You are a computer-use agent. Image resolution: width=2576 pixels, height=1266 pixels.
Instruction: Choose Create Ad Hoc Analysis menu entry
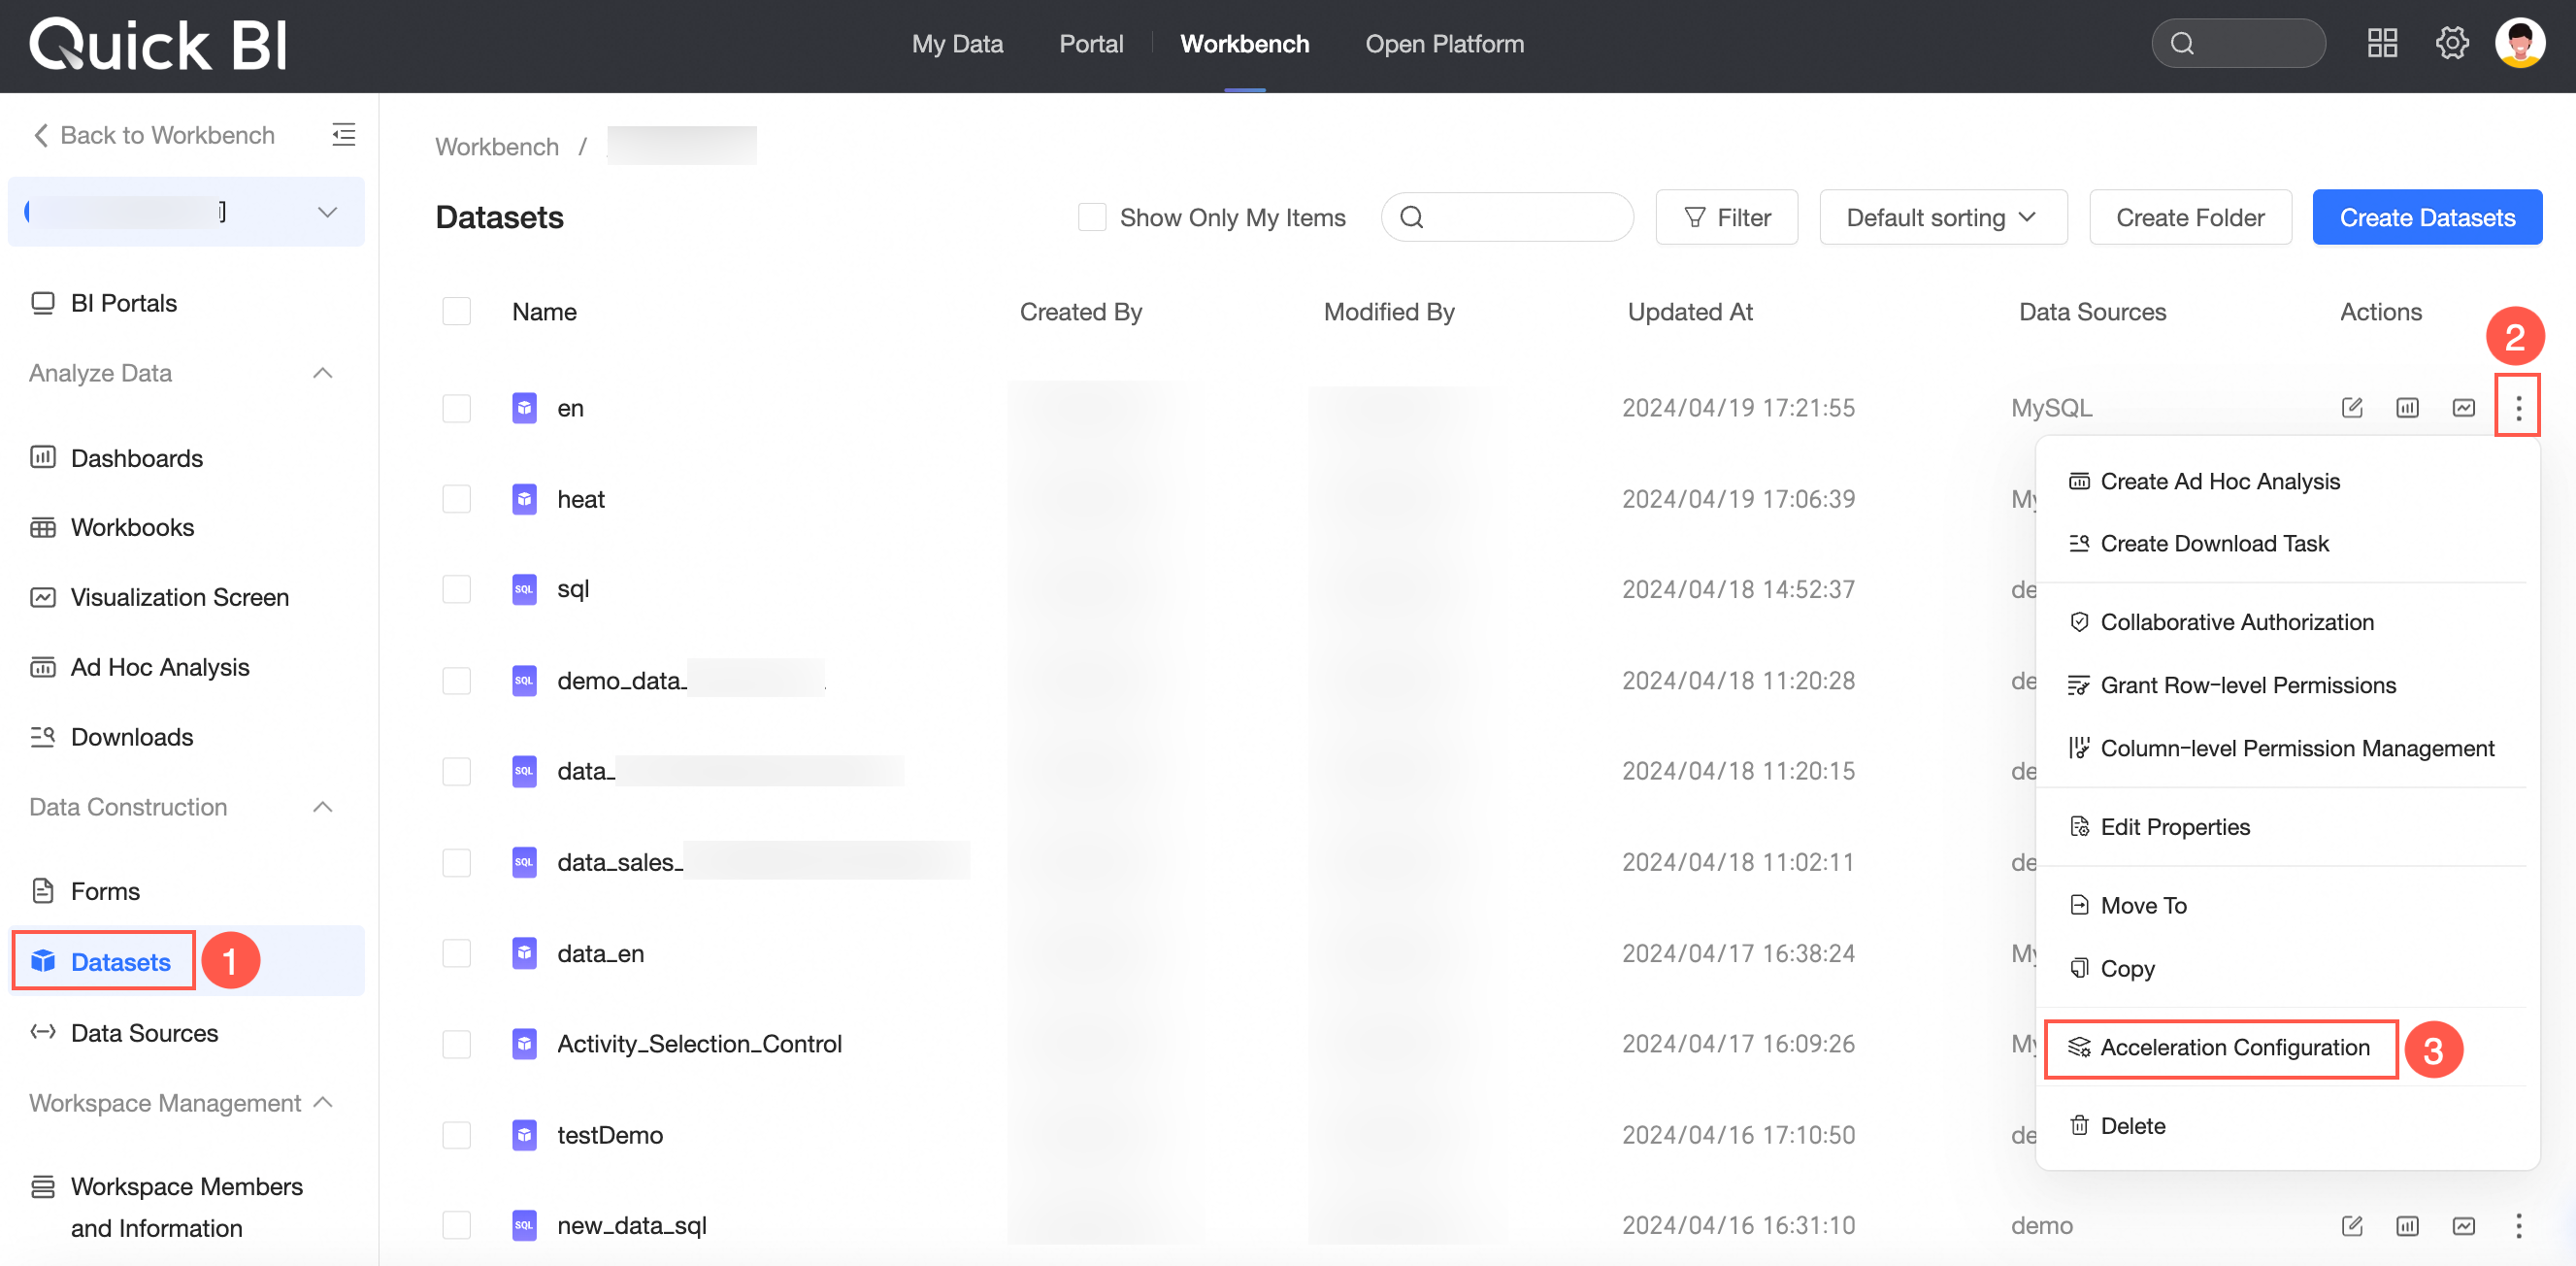(x=2219, y=481)
